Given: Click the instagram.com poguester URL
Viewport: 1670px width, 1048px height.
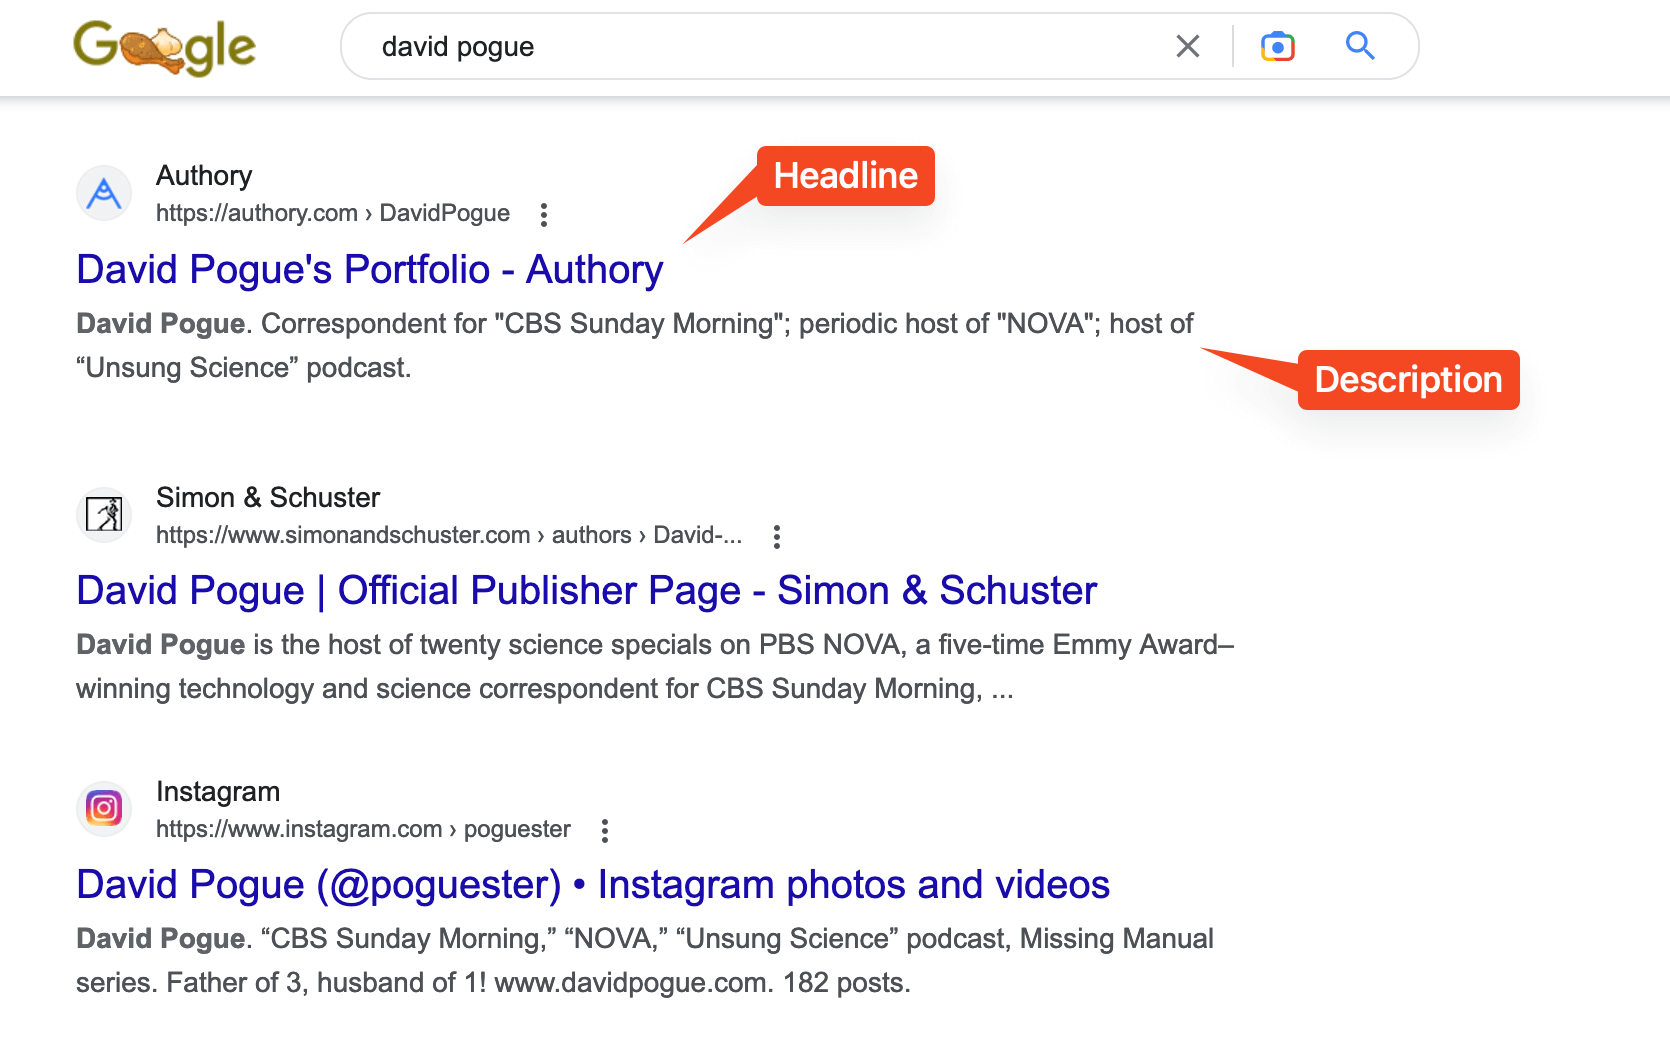Looking at the screenshot, I should point(363,829).
